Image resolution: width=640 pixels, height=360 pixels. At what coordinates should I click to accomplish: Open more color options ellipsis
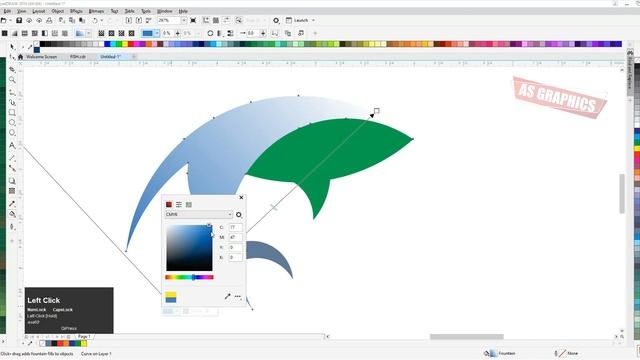238,296
